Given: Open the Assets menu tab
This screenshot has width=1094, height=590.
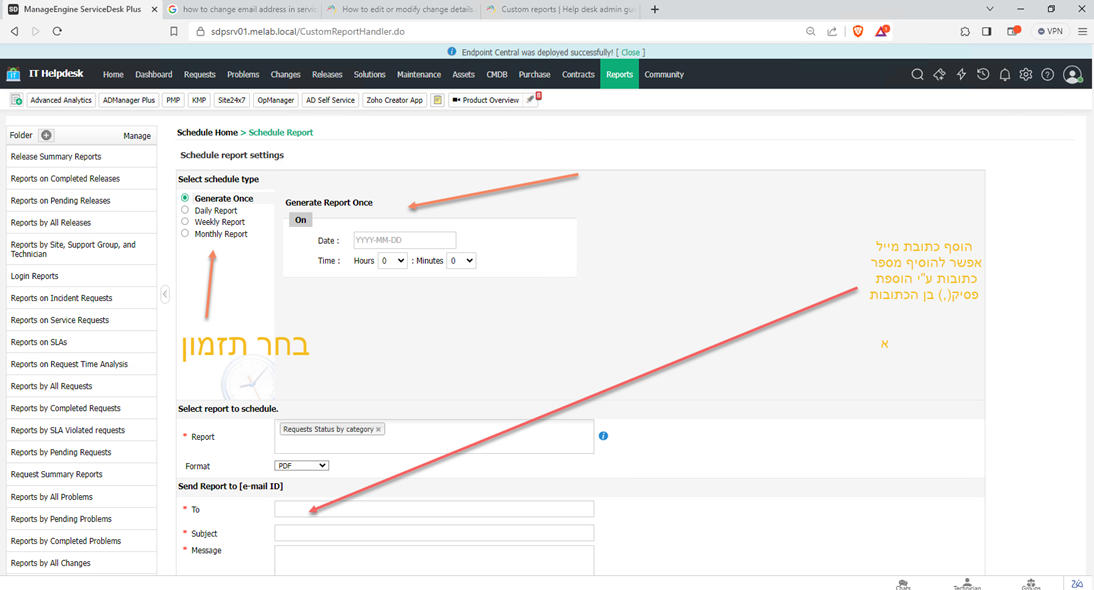Looking at the screenshot, I should (x=463, y=75).
